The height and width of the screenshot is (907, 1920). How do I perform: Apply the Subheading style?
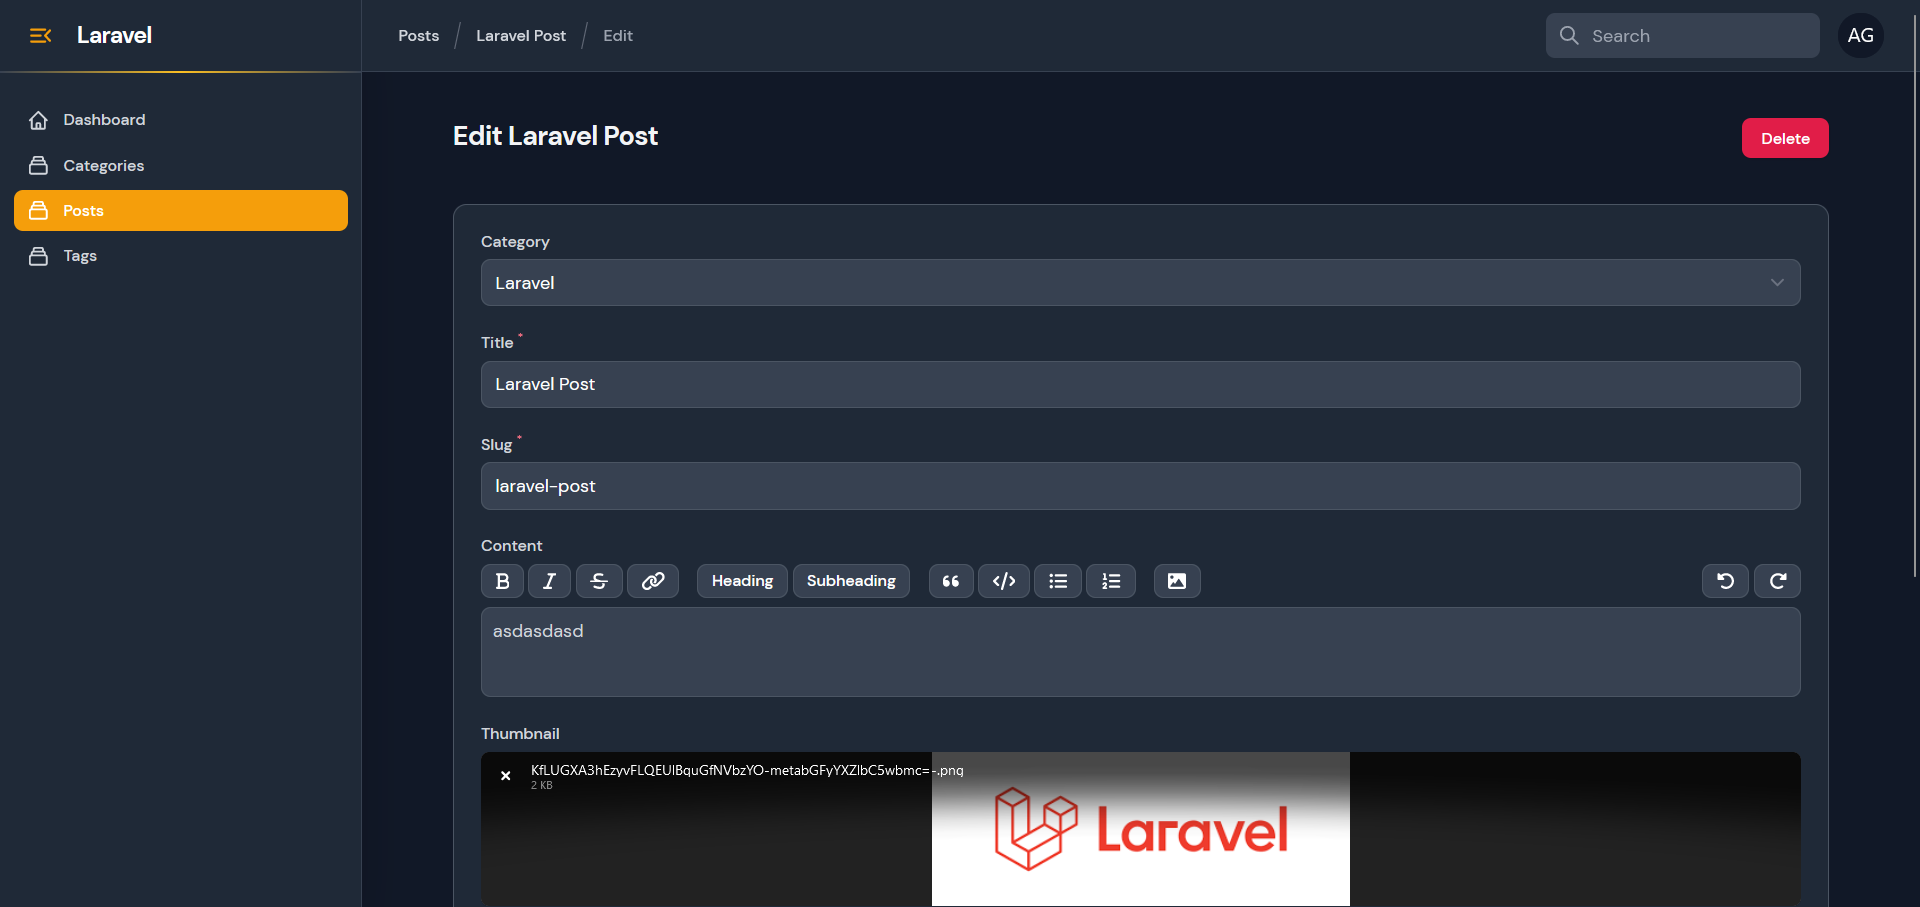click(x=851, y=581)
